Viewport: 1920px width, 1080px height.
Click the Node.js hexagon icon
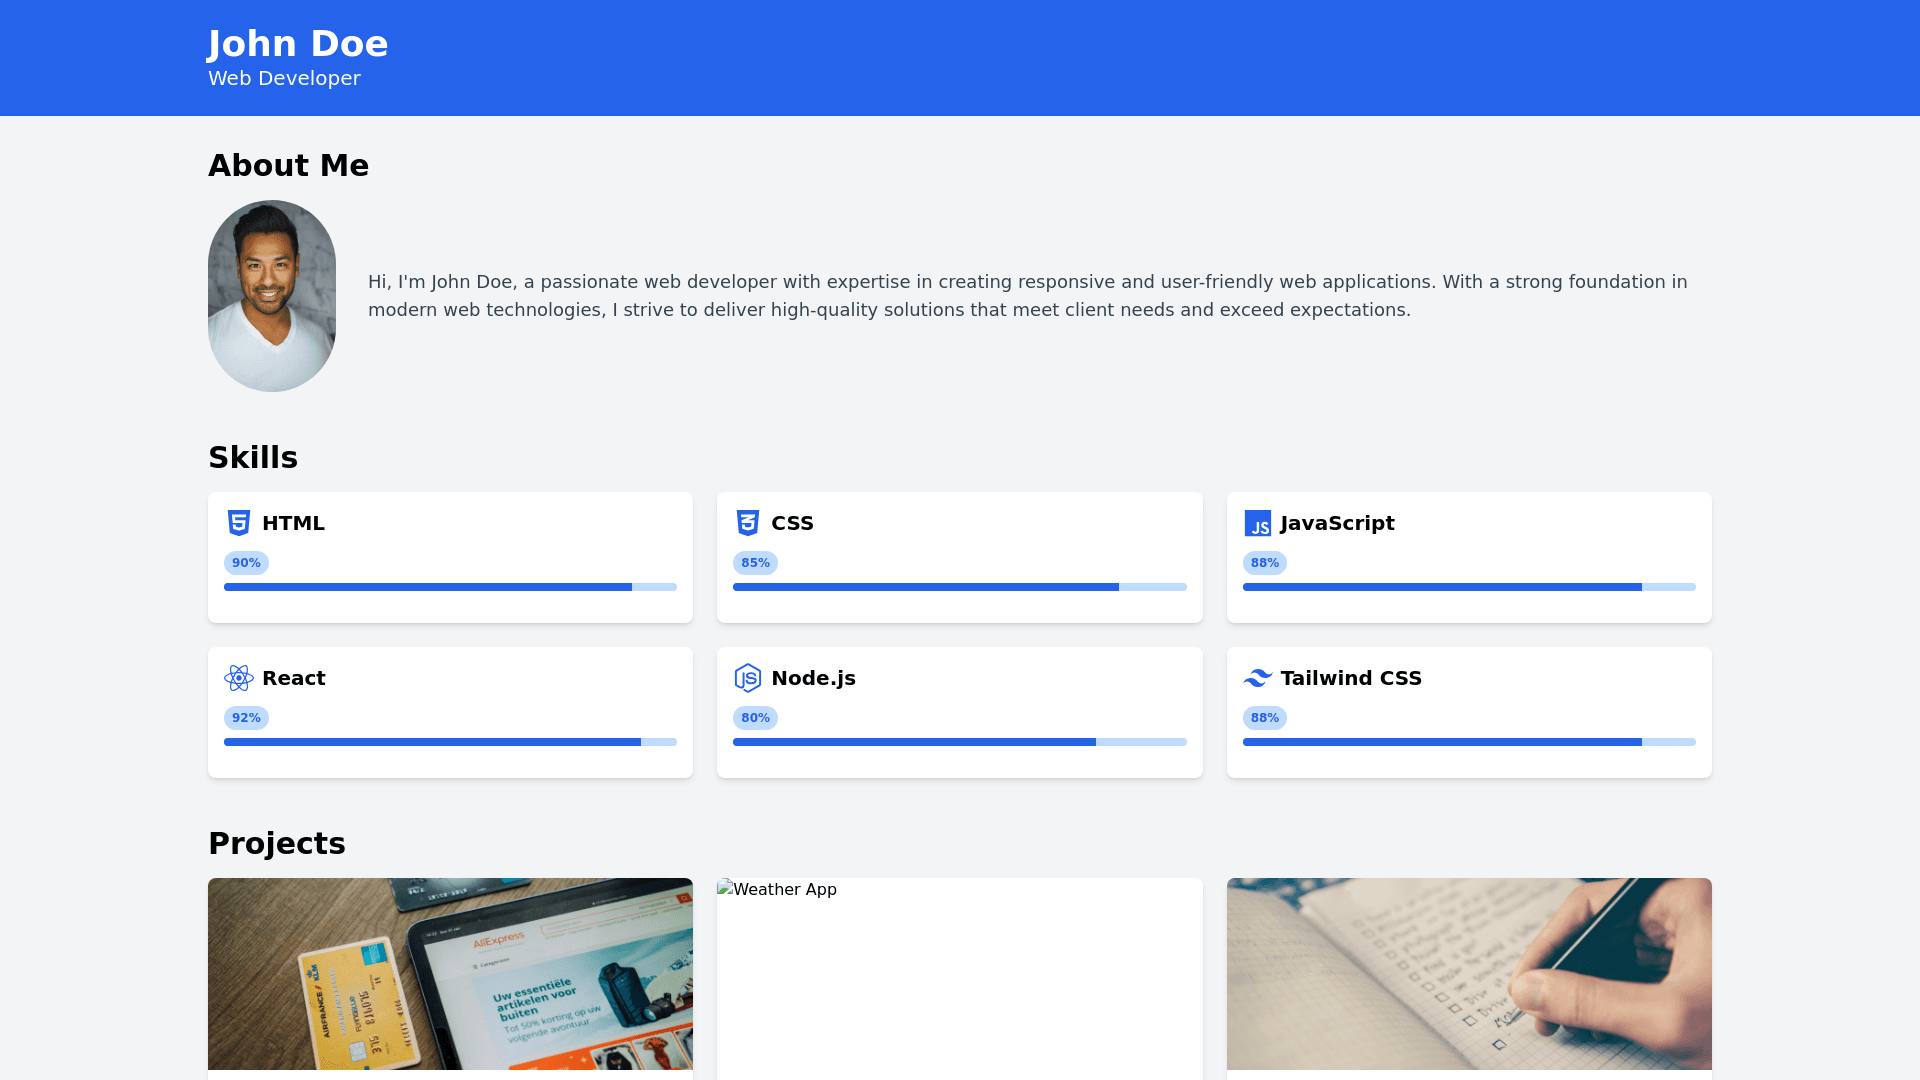[x=747, y=678]
